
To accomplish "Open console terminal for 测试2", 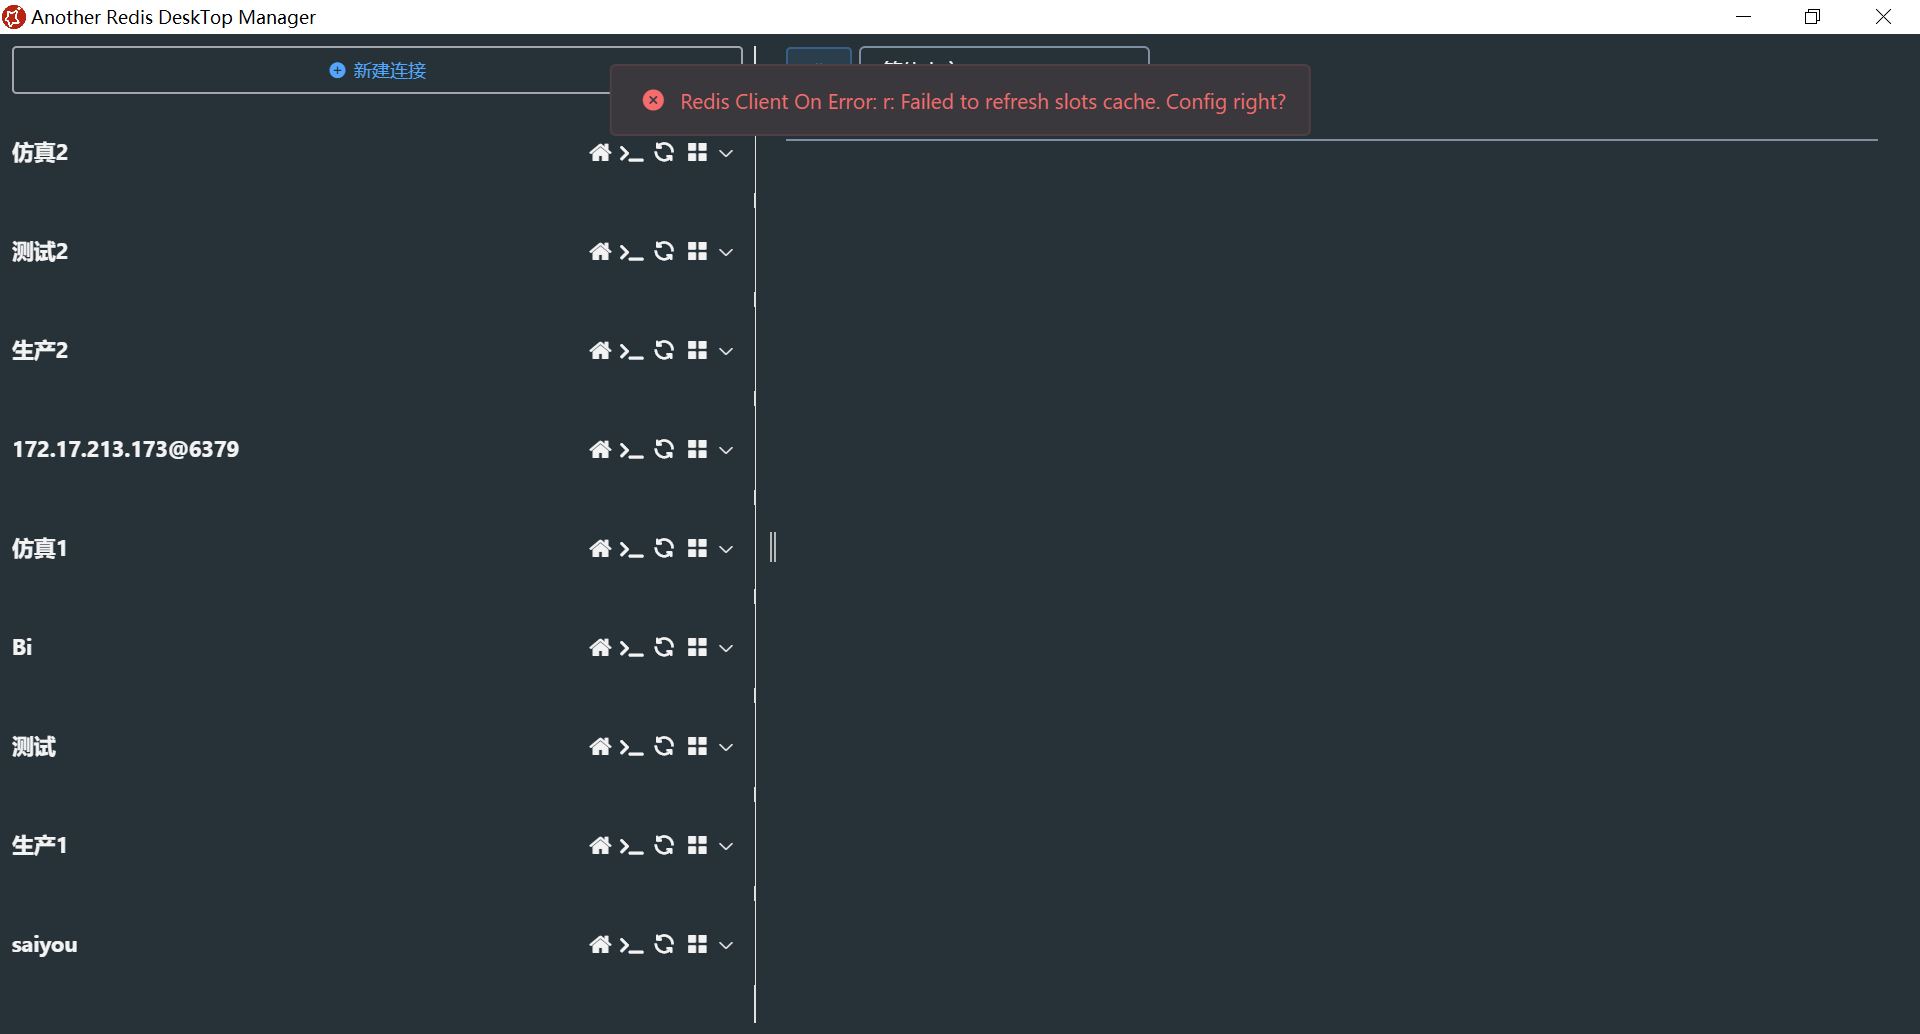I will [631, 252].
